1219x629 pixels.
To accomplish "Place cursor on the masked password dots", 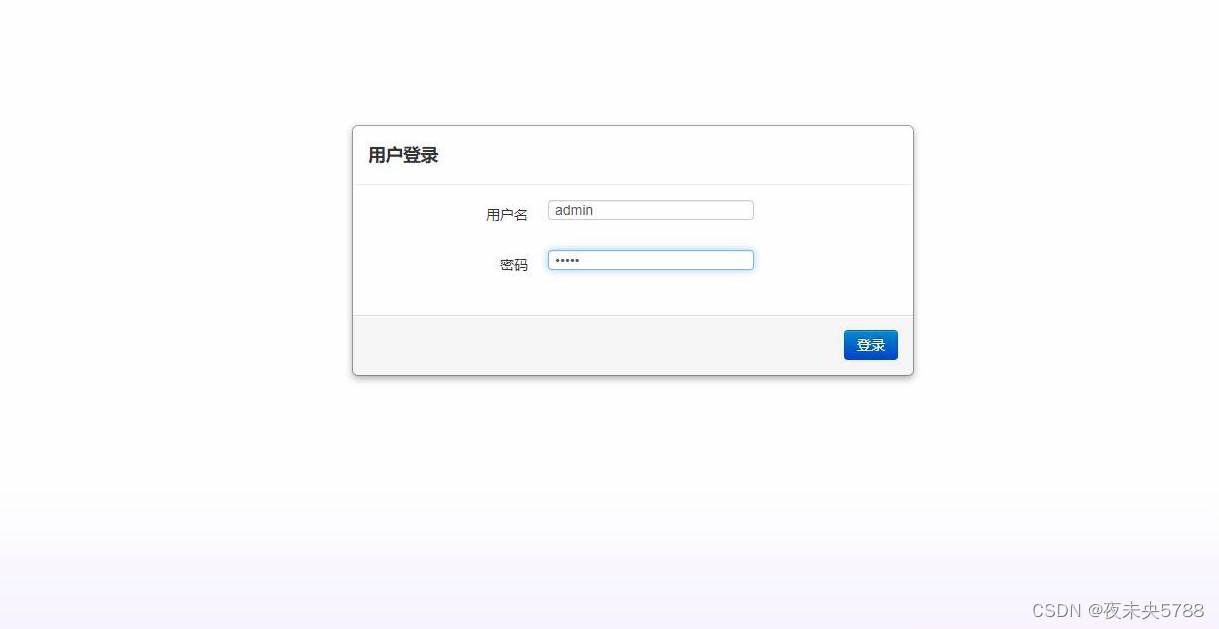I will pos(567,260).
